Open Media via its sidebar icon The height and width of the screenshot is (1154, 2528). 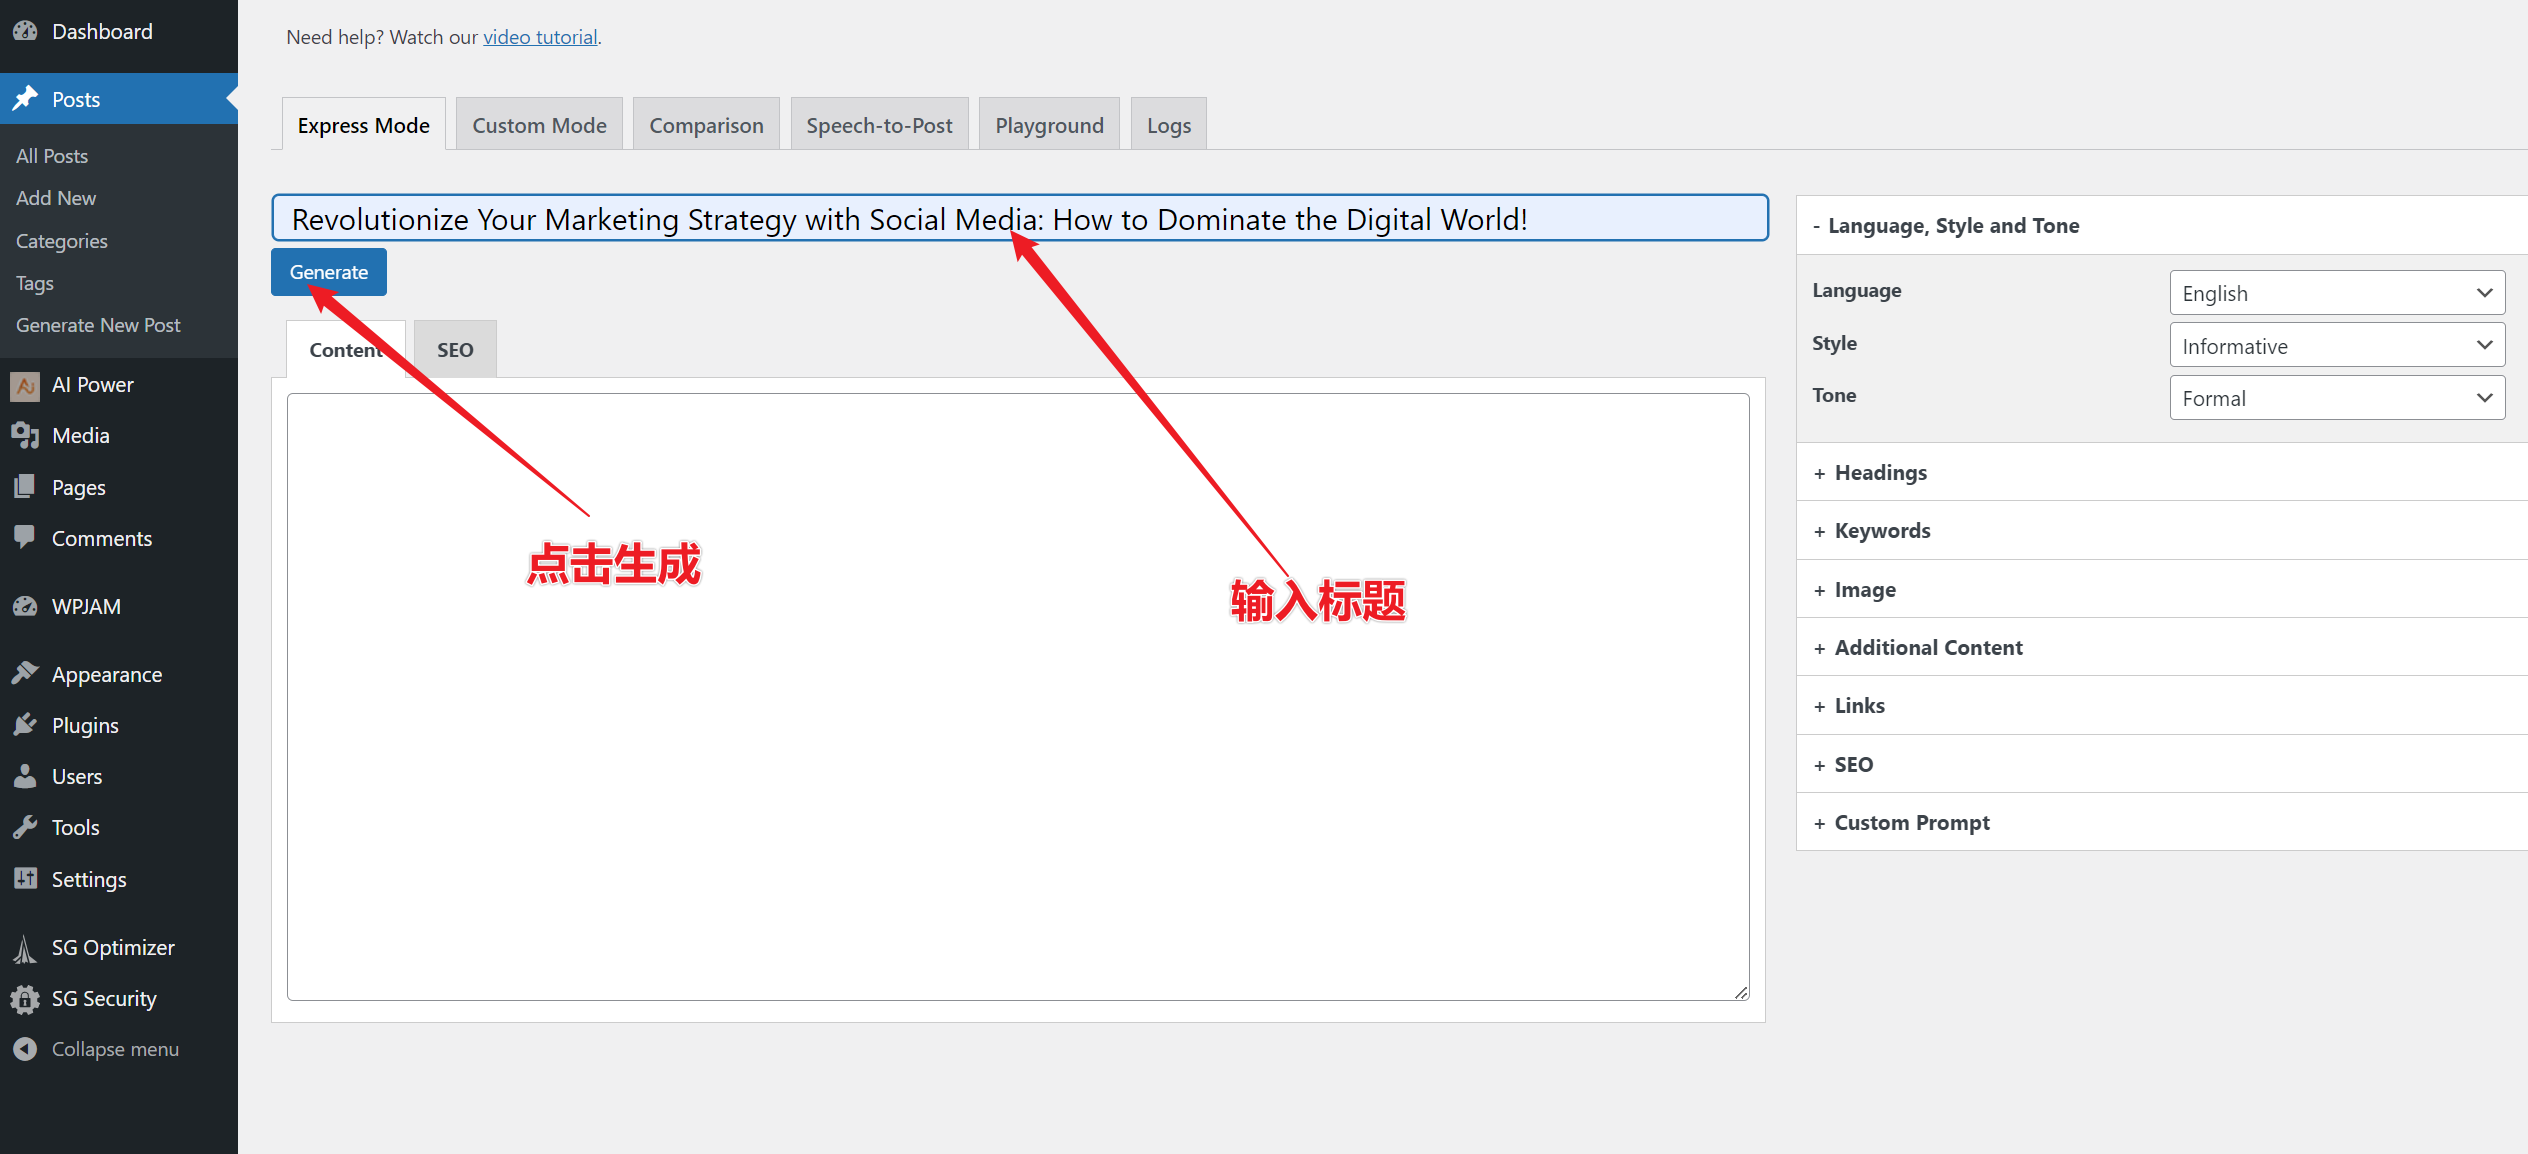25,436
